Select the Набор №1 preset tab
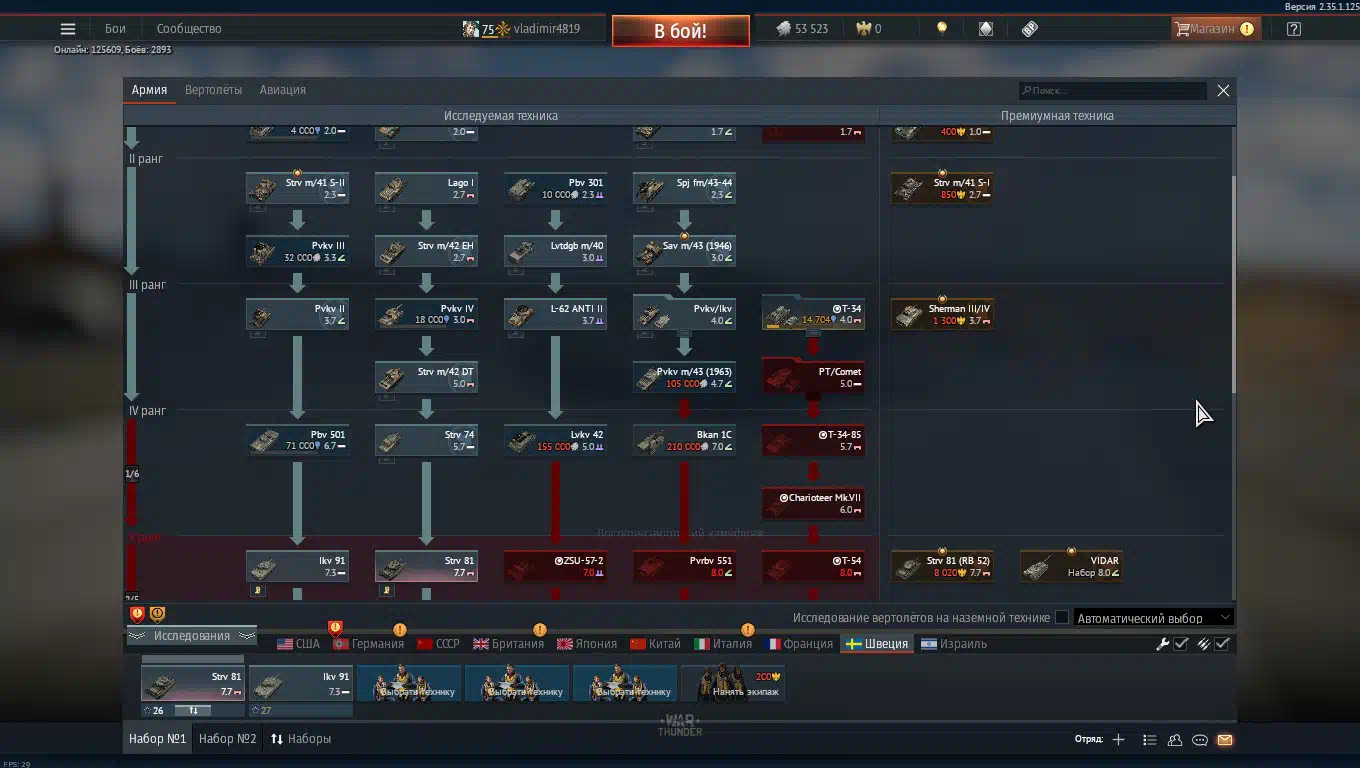 tap(157, 739)
